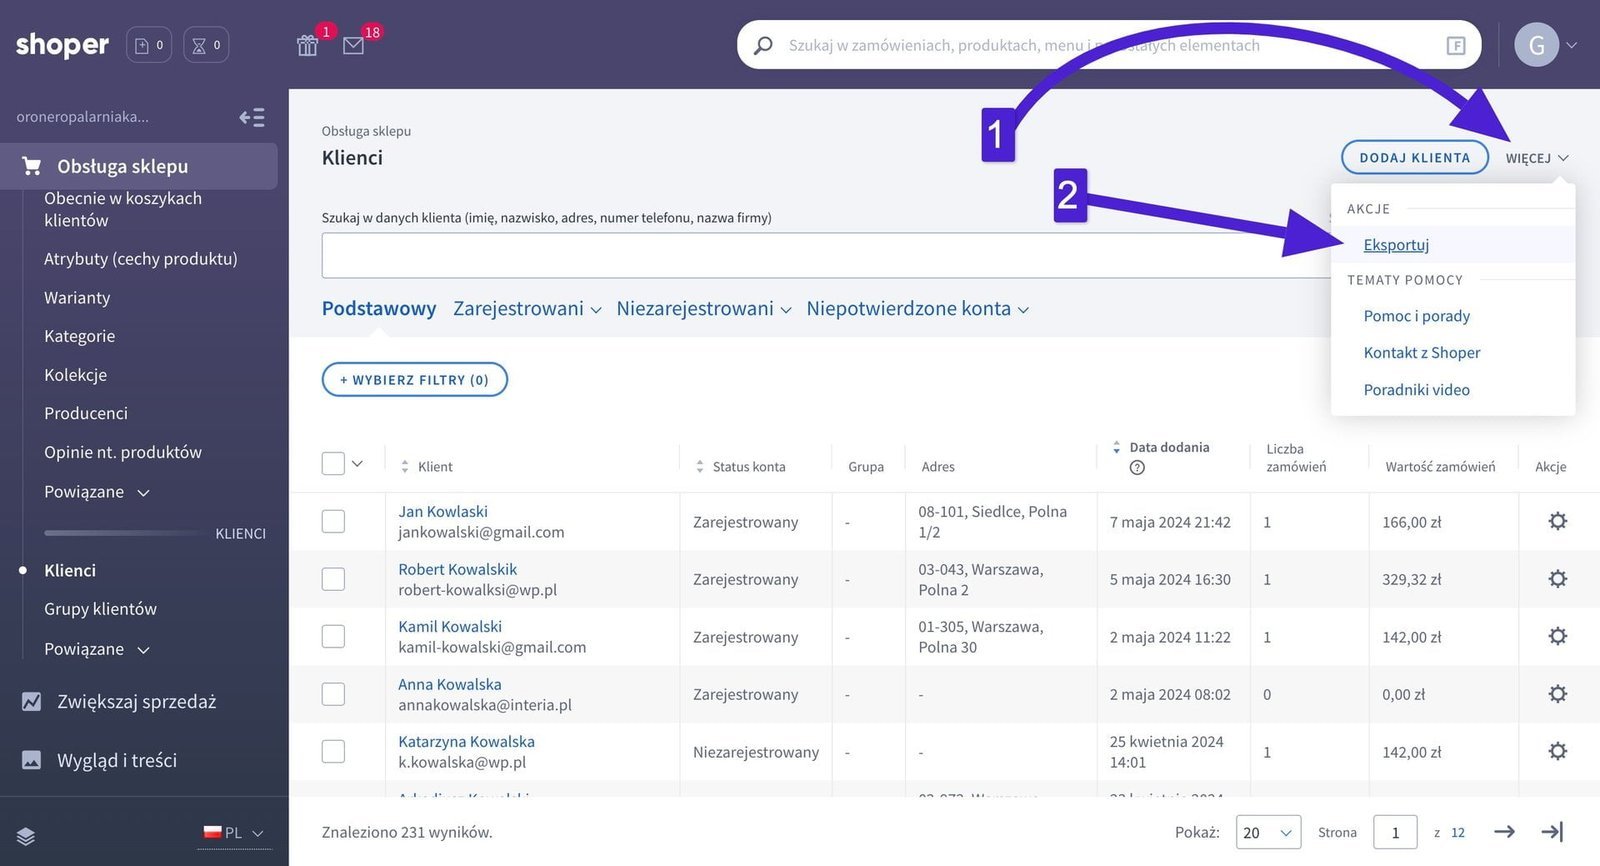Toggle the select-all customers checkbox
The height and width of the screenshot is (866, 1600).
[333, 464]
